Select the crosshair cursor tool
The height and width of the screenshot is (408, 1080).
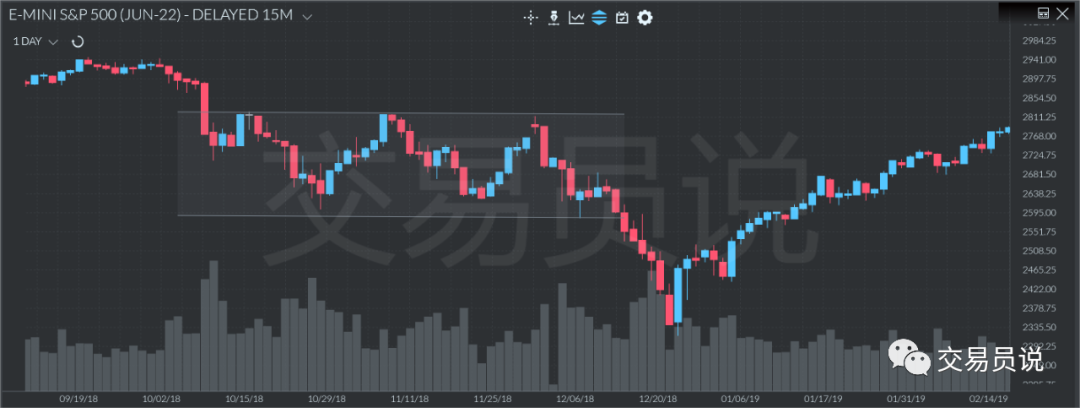(x=531, y=17)
